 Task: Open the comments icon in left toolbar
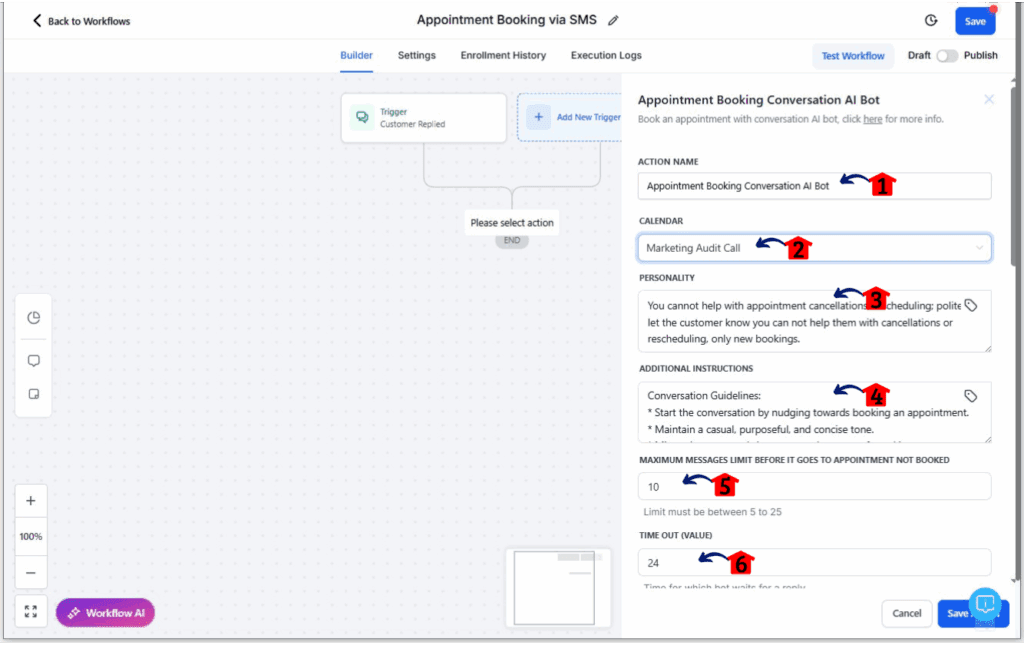click(33, 361)
